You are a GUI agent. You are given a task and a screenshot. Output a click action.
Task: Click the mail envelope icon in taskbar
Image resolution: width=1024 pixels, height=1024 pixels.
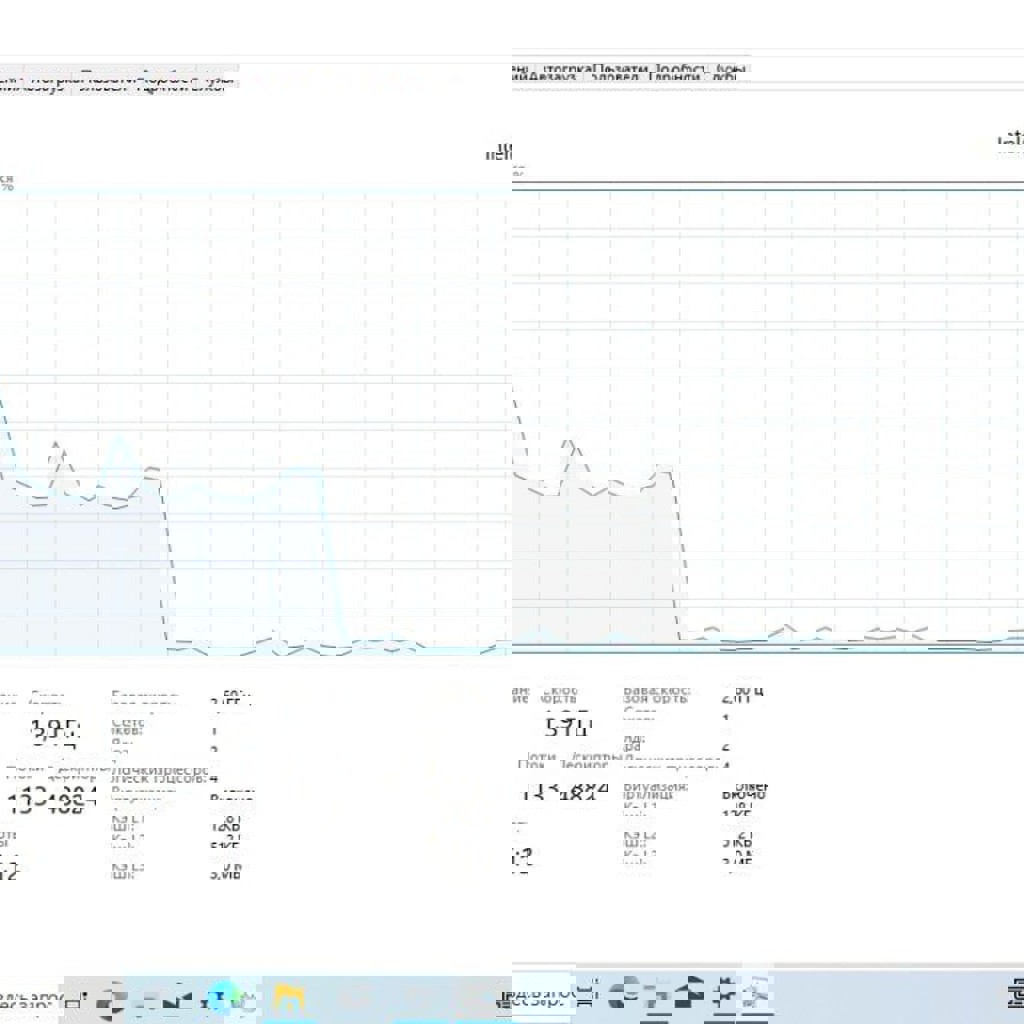pos(180,997)
